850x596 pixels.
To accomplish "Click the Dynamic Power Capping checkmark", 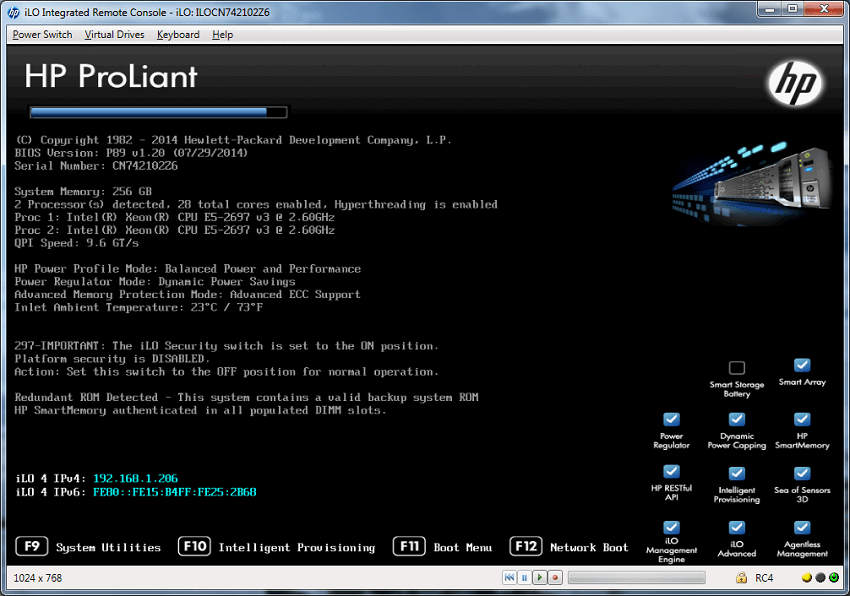I will [737, 419].
